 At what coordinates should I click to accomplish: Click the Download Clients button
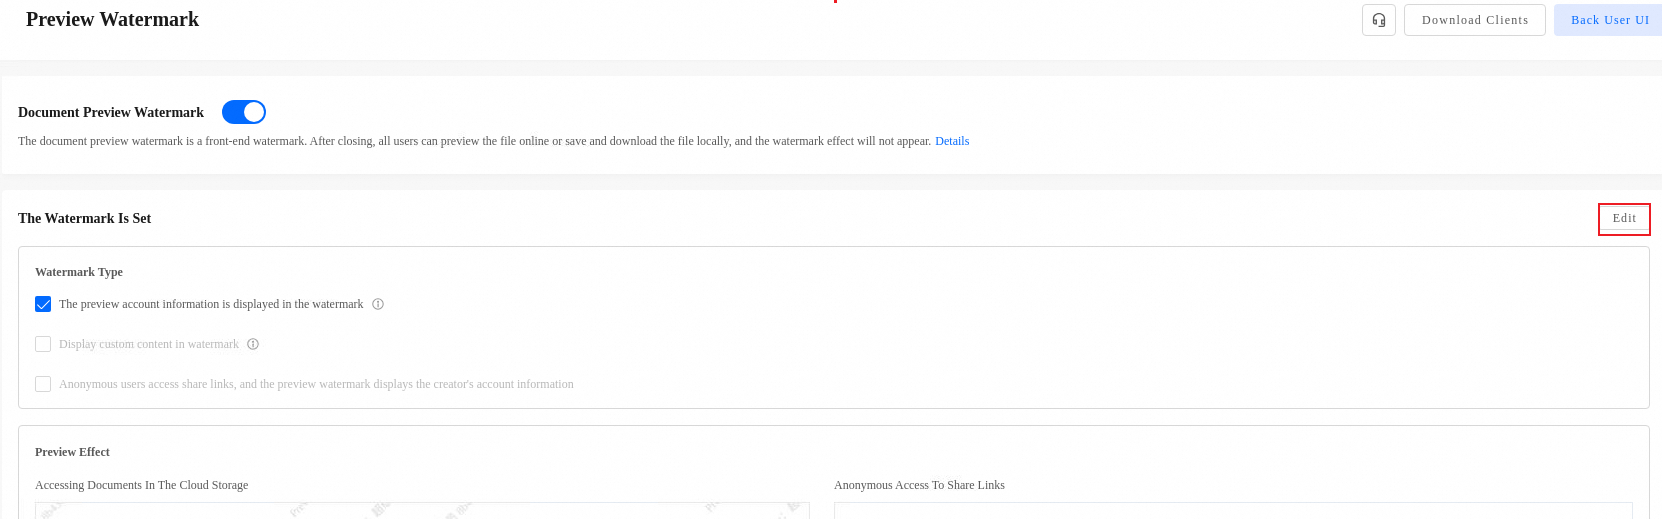[1474, 20]
